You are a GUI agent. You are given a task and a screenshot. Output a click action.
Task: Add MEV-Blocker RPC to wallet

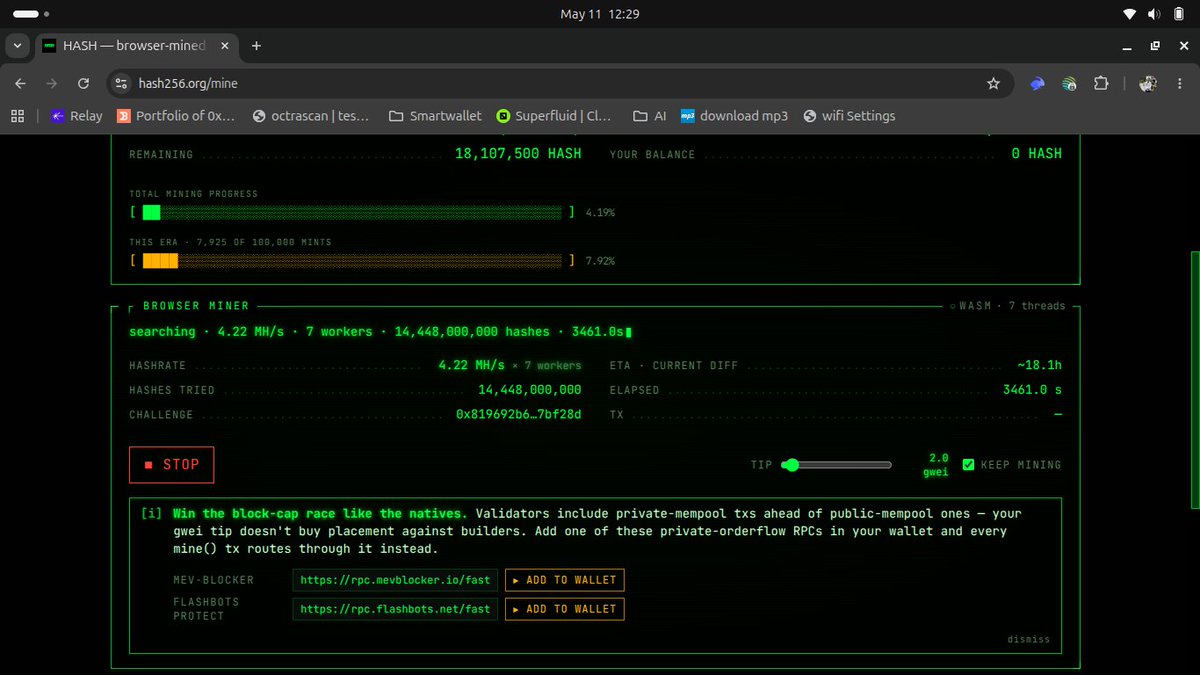pos(564,580)
